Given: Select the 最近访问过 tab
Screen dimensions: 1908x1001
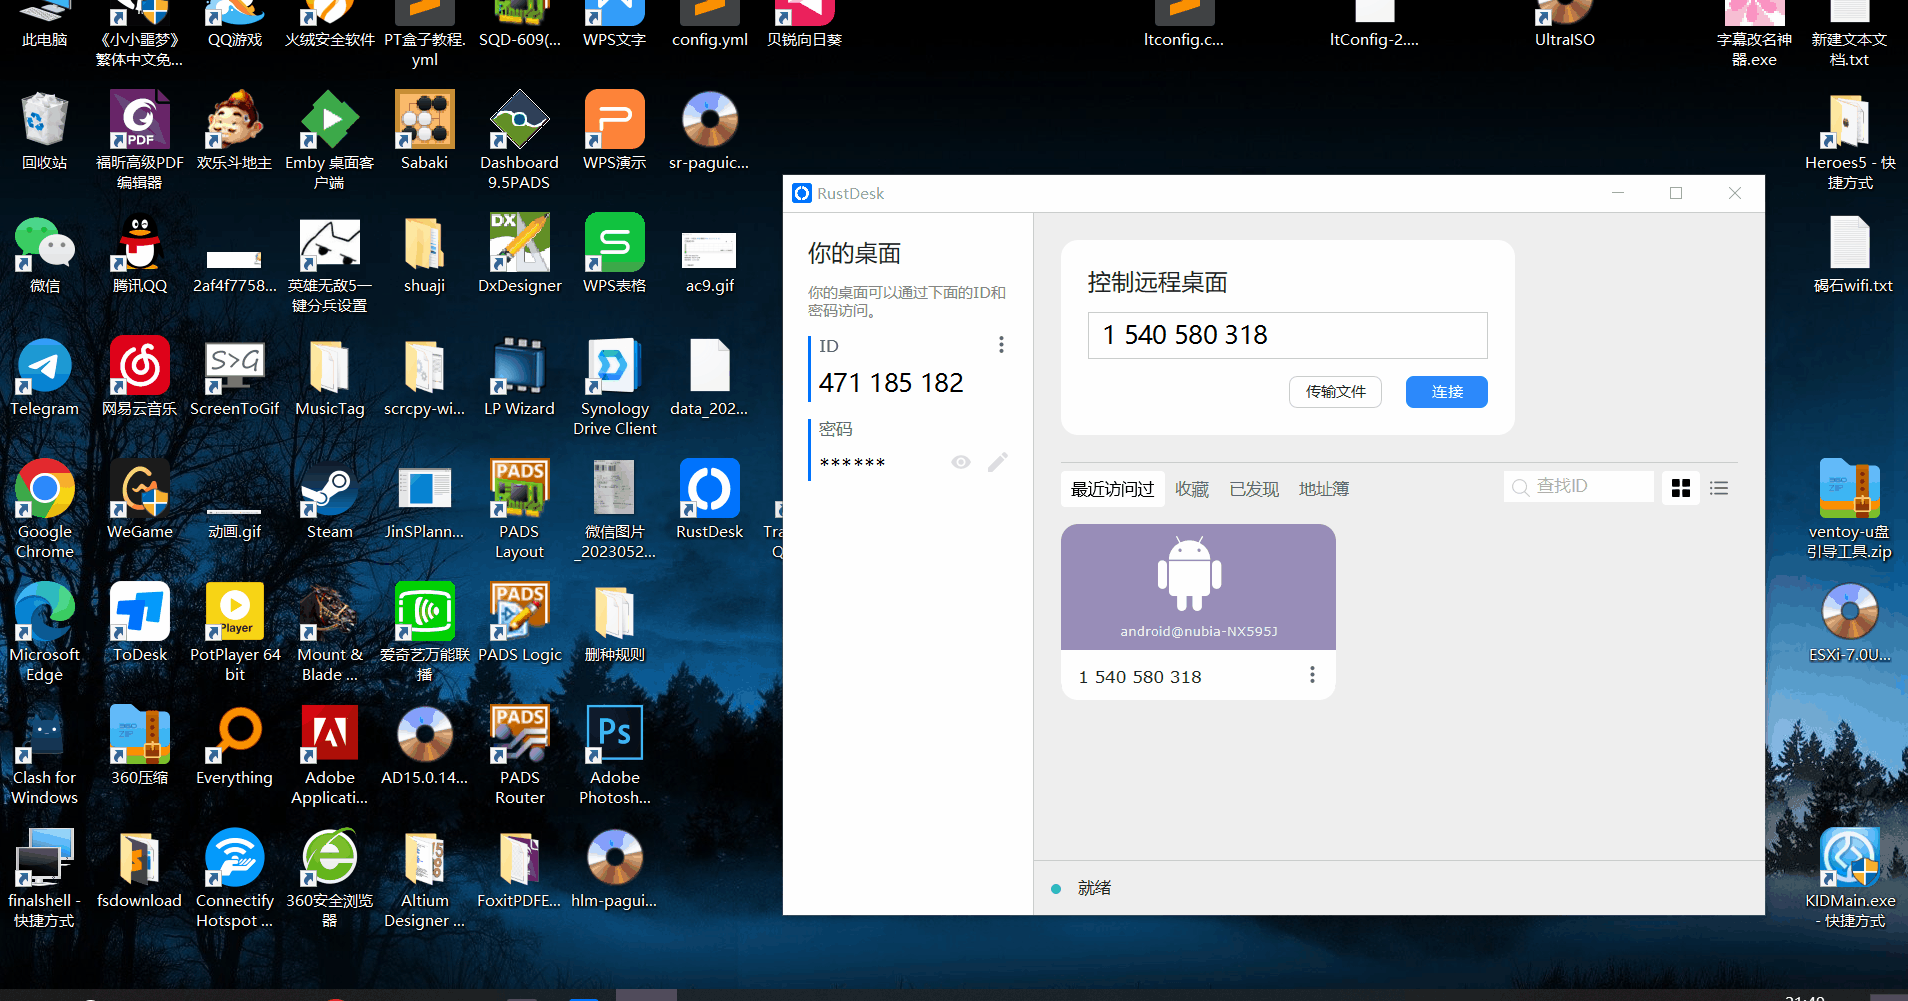Looking at the screenshot, I should [1112, 489].
